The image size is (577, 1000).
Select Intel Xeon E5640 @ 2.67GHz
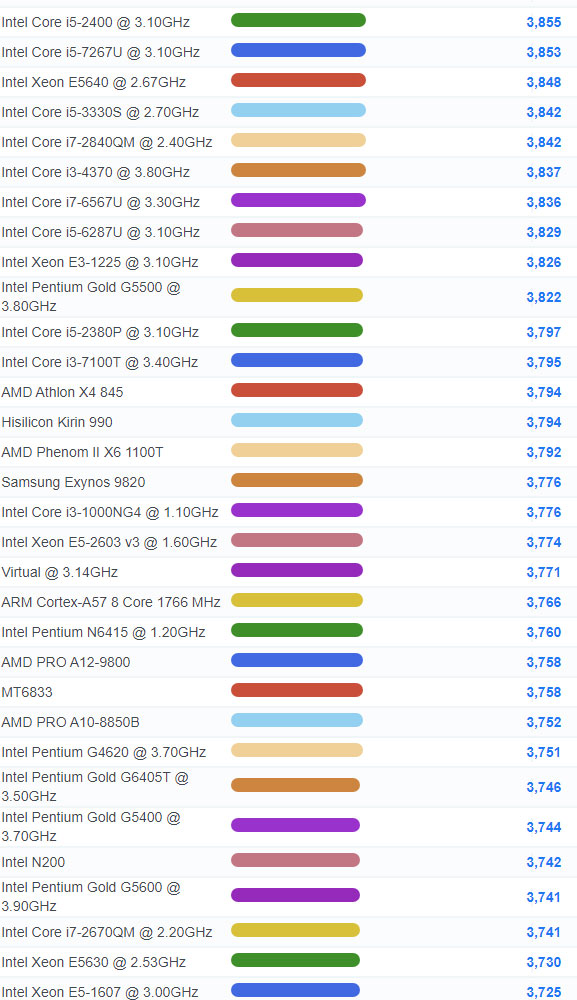[94, 82]
